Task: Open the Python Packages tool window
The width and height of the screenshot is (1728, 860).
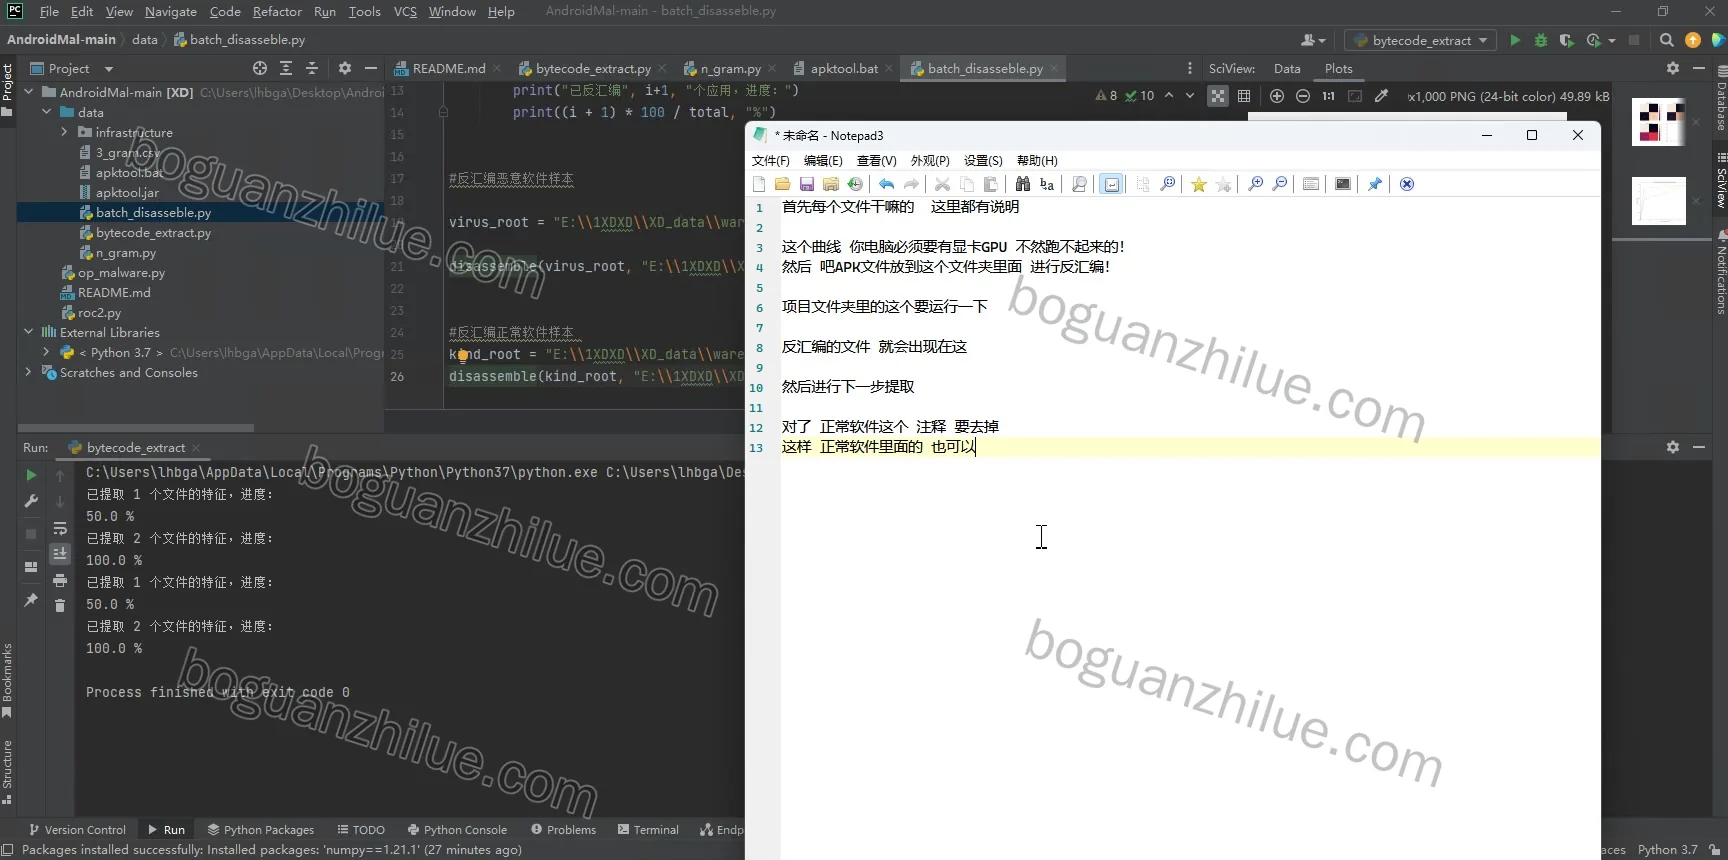Action: [260, 830]
